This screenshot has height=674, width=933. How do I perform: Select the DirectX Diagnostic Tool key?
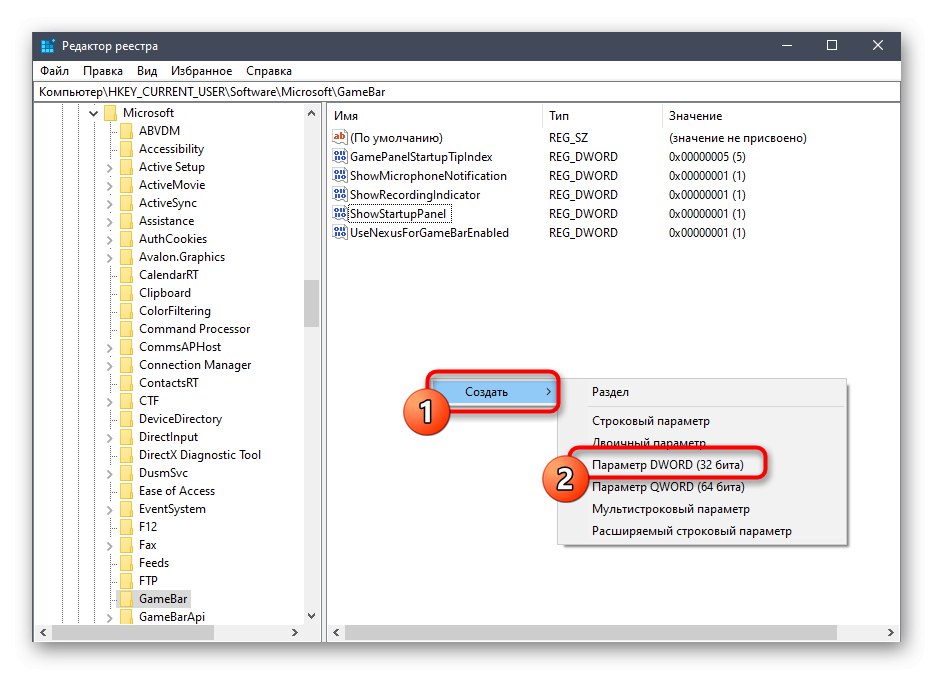point(199,455)
